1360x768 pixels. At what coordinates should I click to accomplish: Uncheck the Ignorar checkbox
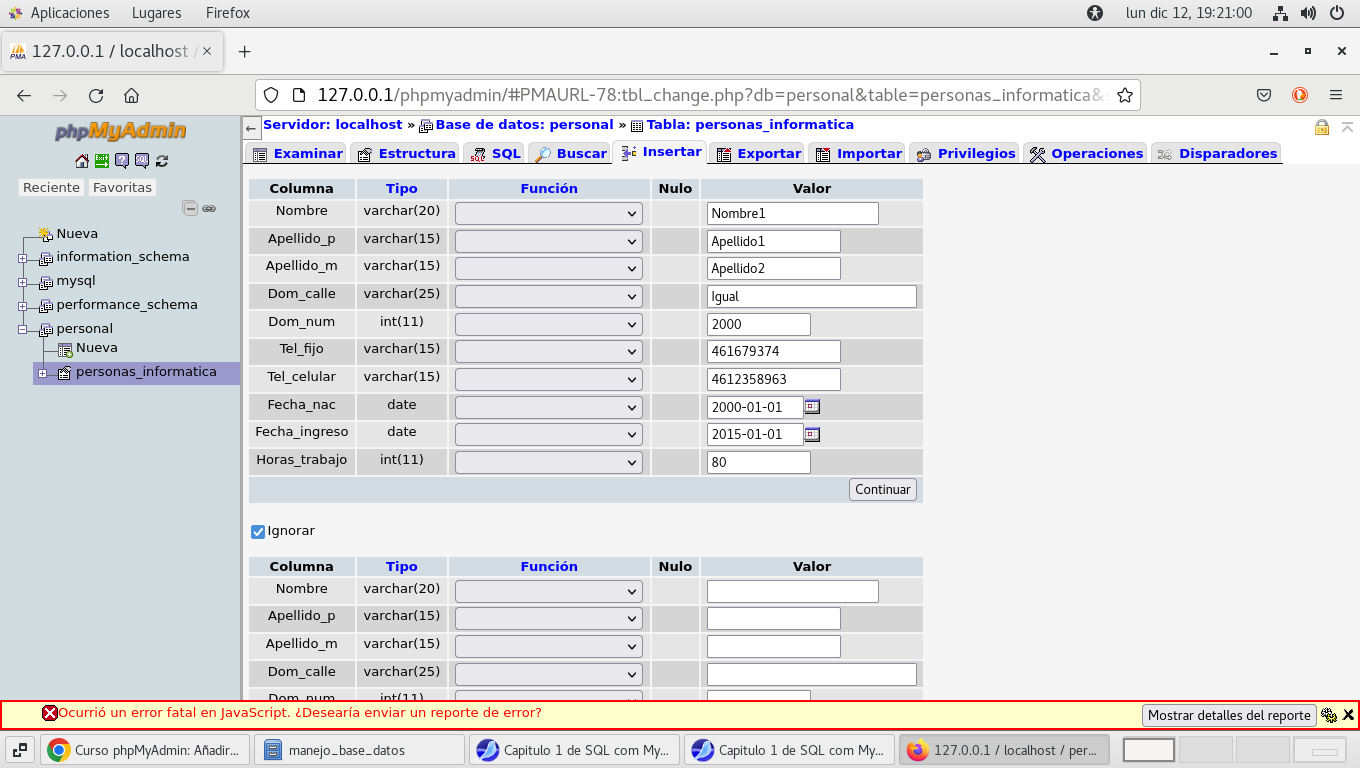(x=258, y=532)
